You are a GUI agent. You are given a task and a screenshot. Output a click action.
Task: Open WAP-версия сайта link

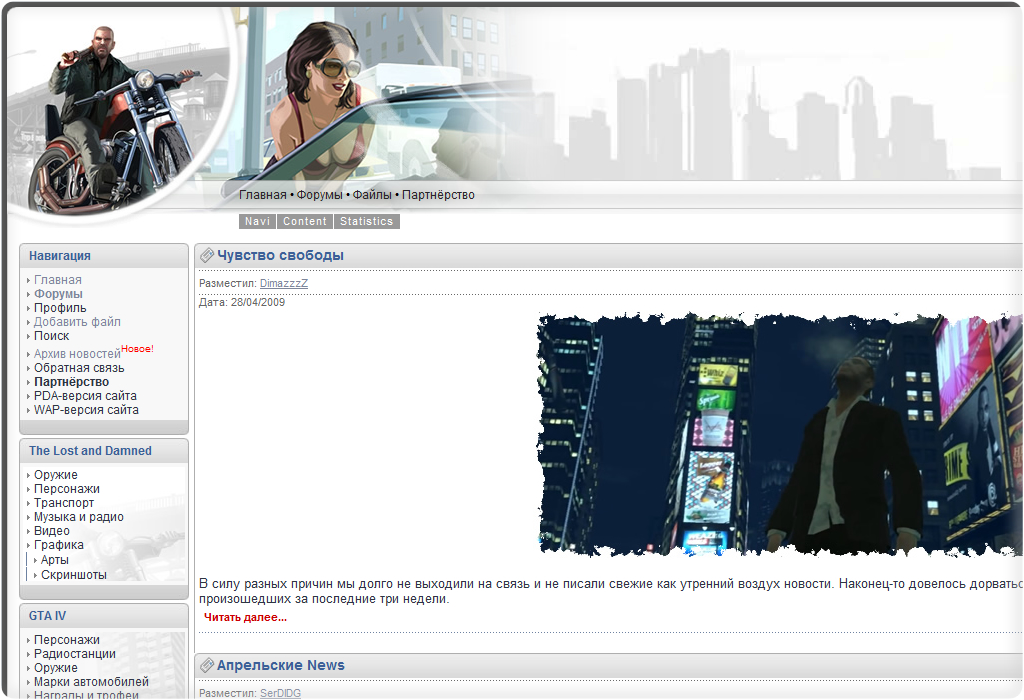coord(86,410)
